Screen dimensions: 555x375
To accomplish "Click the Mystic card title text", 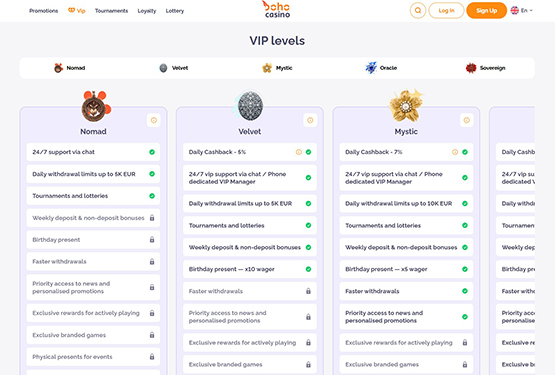I will coord(406,132).
